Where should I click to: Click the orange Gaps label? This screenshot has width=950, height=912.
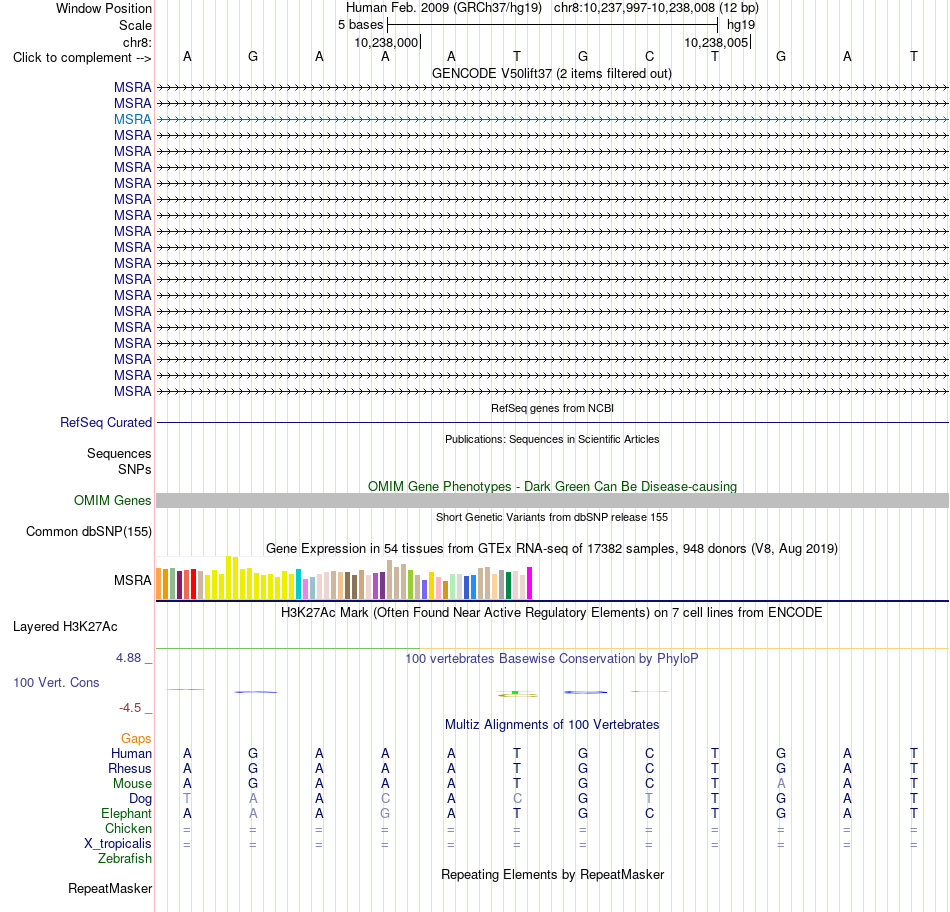coord(136,738)
